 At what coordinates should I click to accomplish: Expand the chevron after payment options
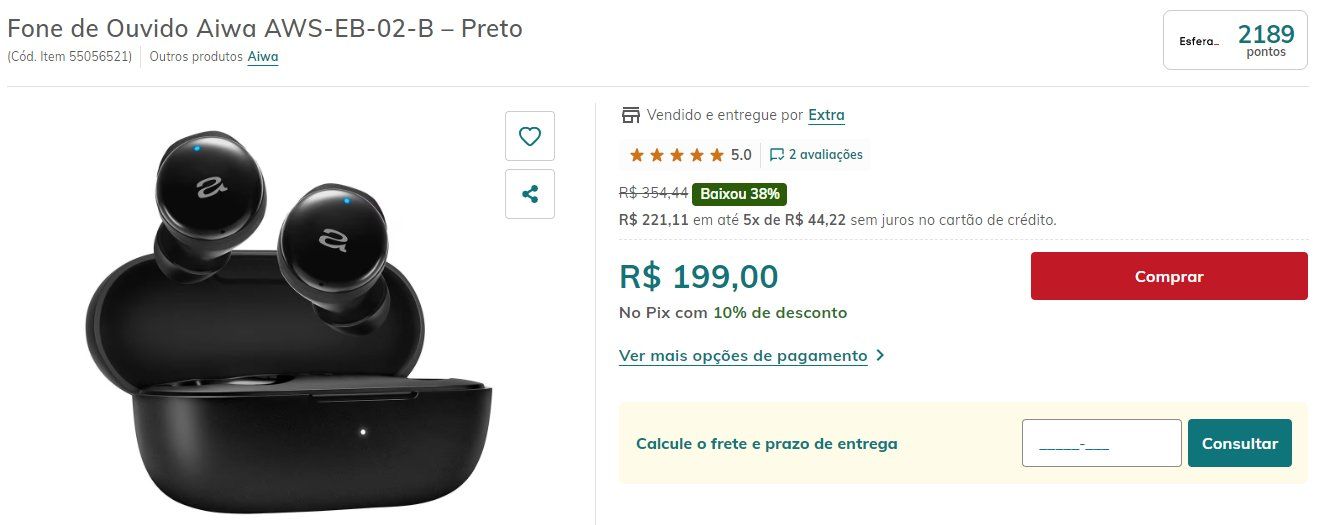coord(880,355)
